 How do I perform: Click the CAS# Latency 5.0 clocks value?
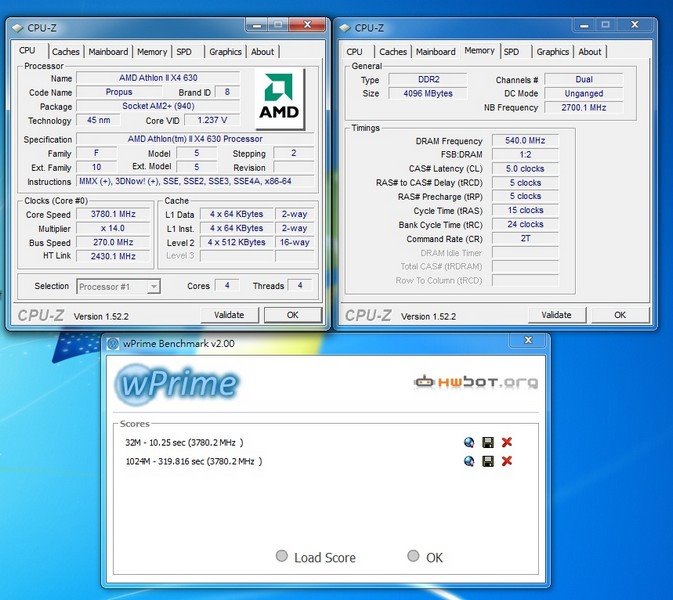pos(525,169)
